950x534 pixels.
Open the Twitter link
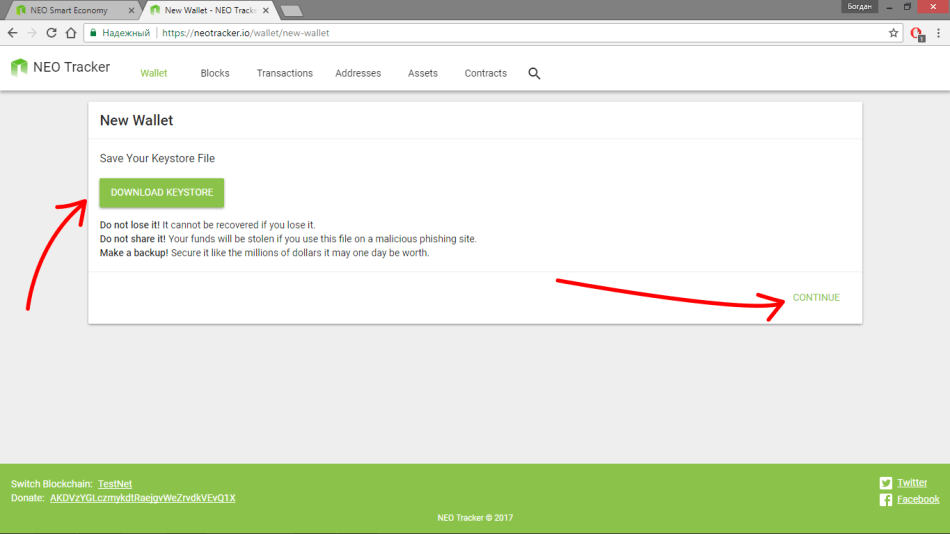pyautogui.click(x=912, y=482)
